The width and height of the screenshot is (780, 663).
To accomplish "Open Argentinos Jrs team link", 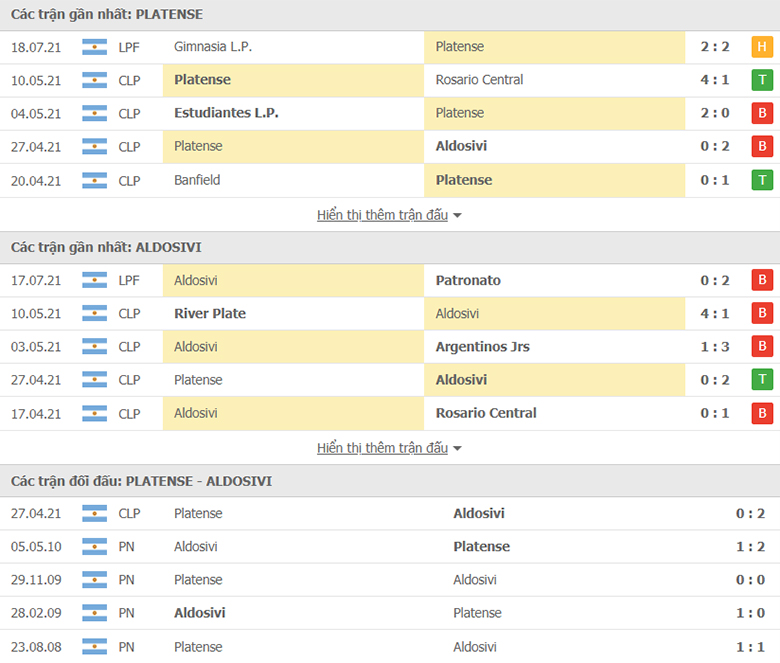I will (483, 347).
